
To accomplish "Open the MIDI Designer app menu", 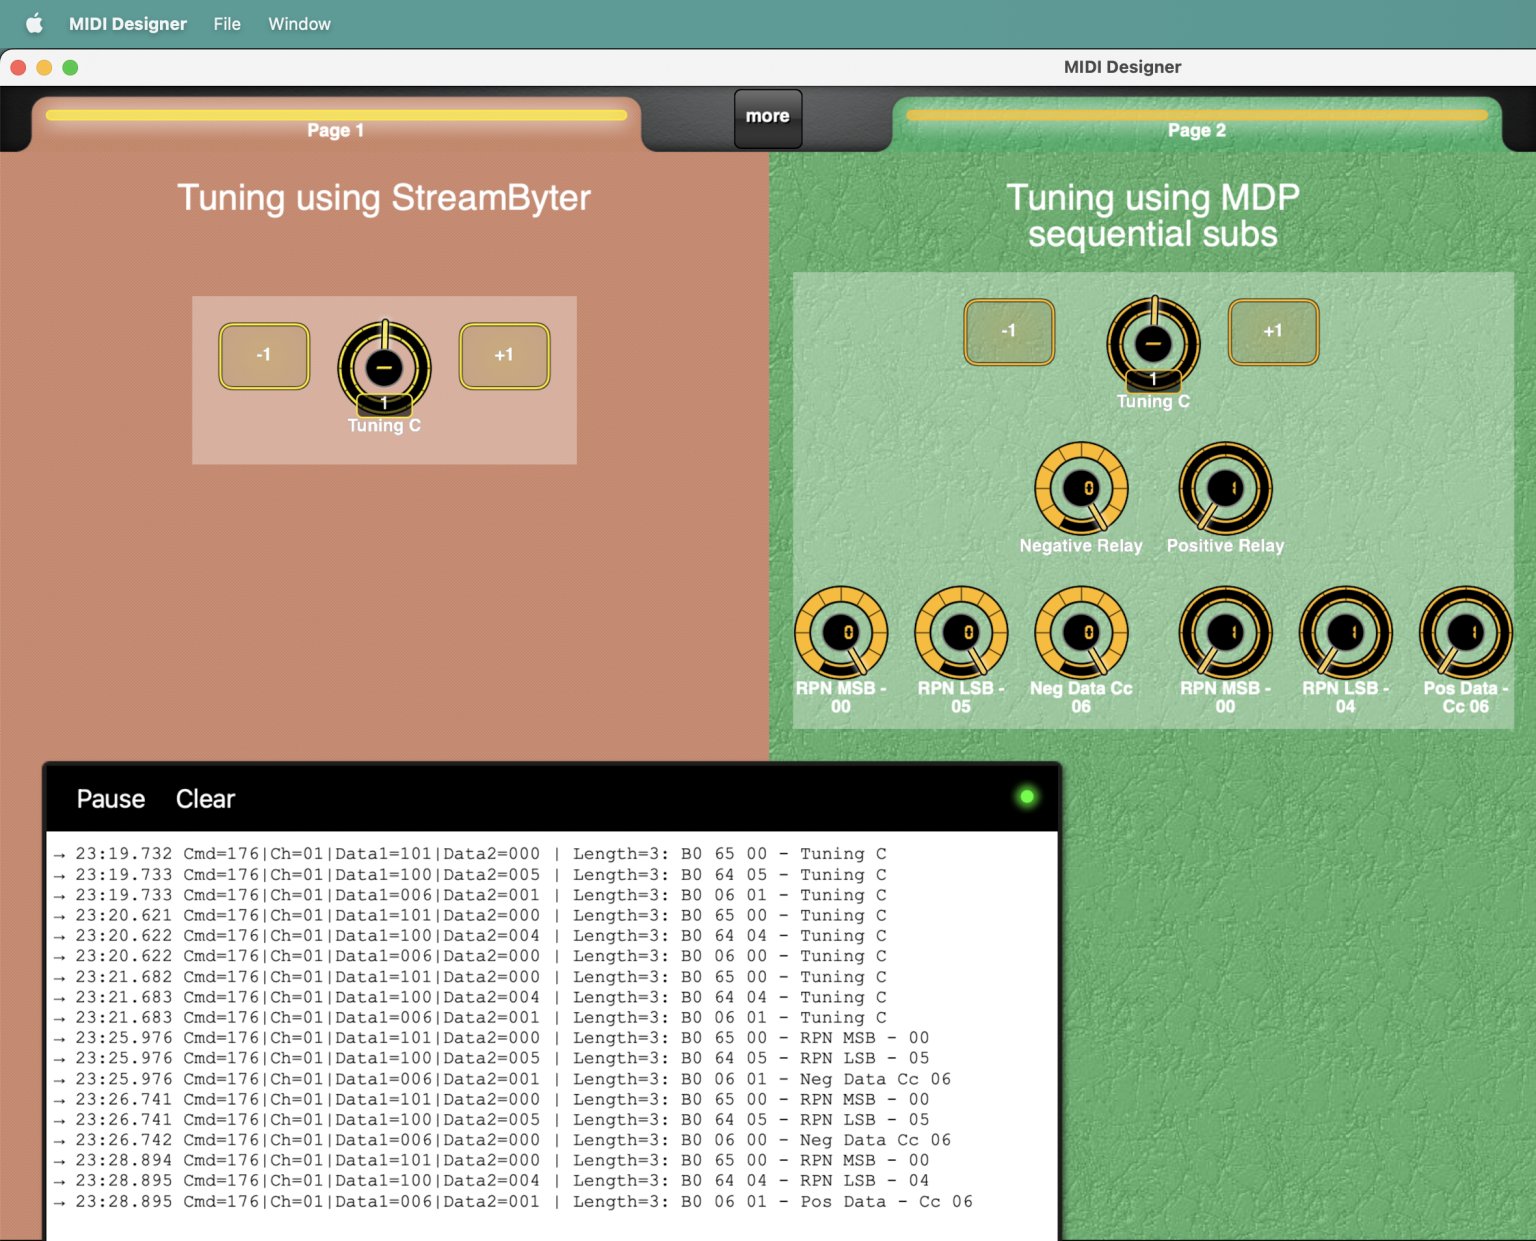I will tap(128, 24).
